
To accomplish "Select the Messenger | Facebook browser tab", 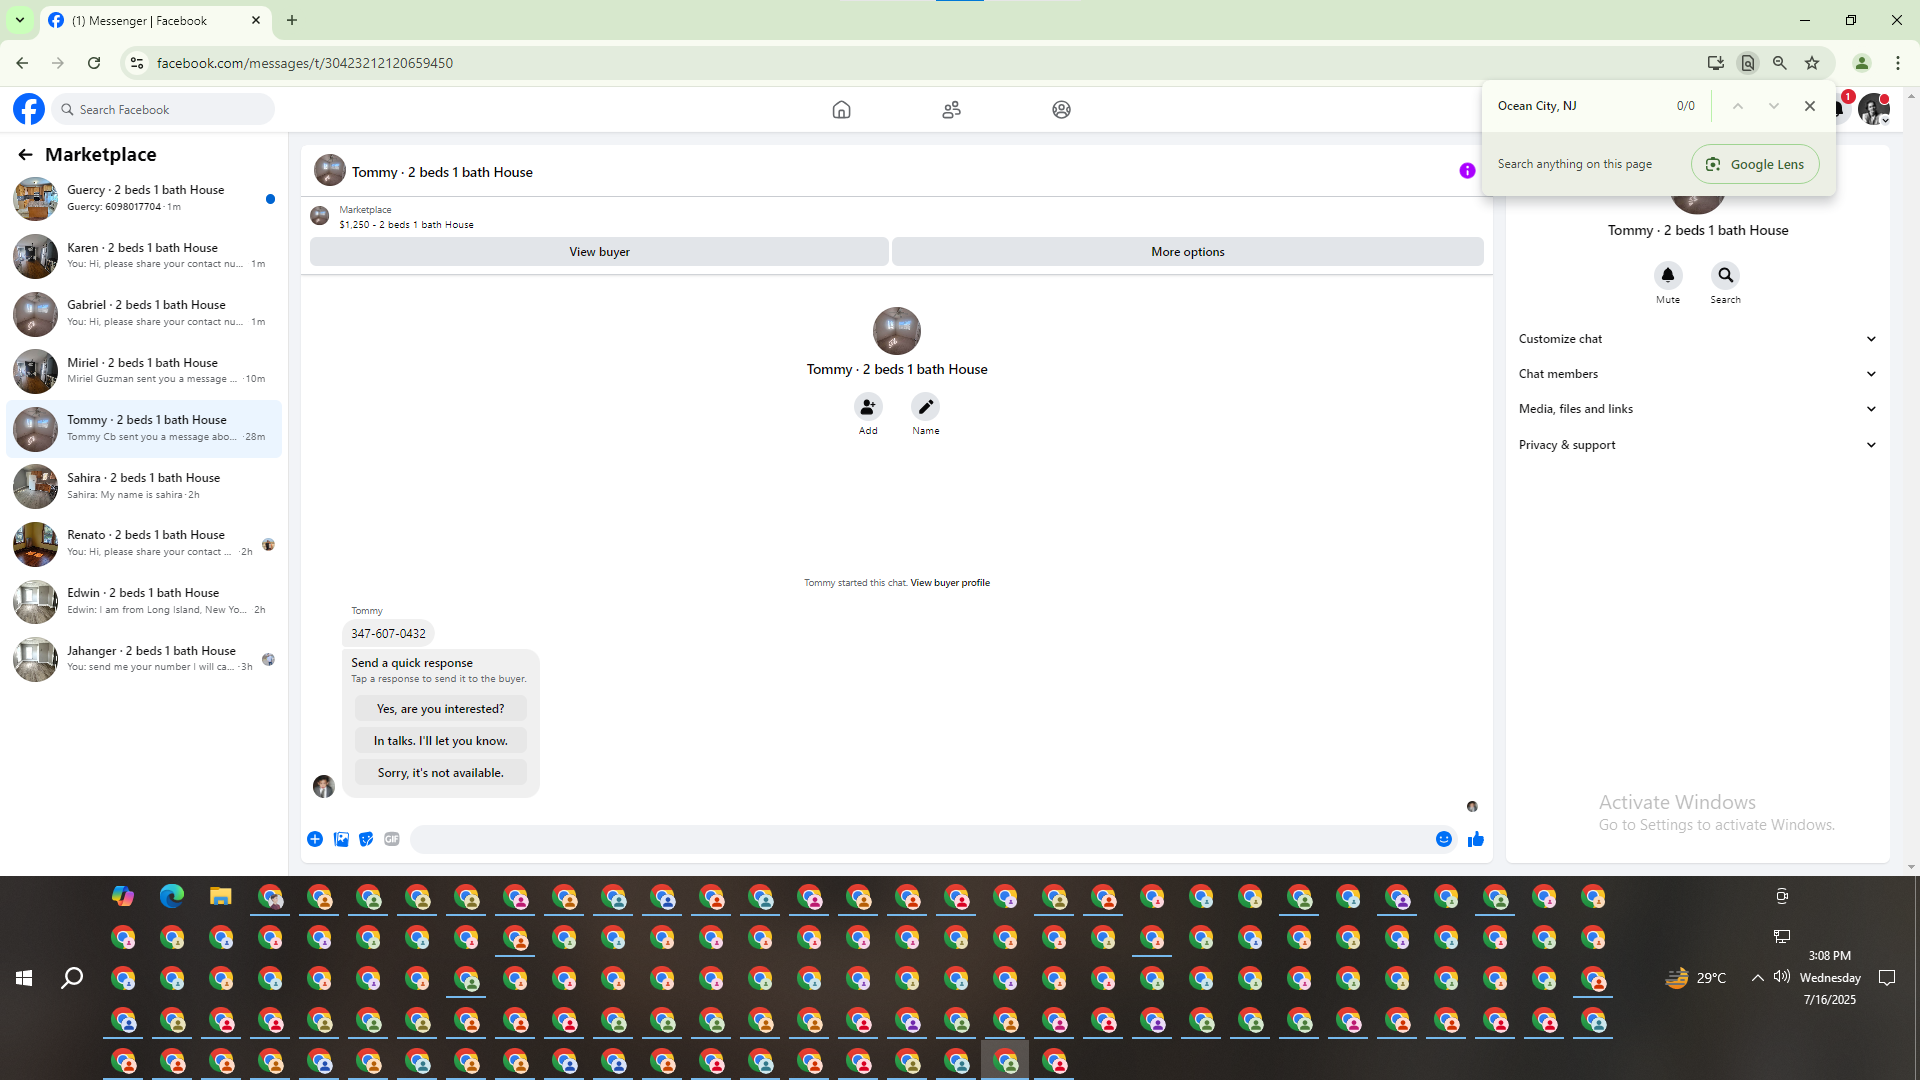I will click(x=155, y=21).
